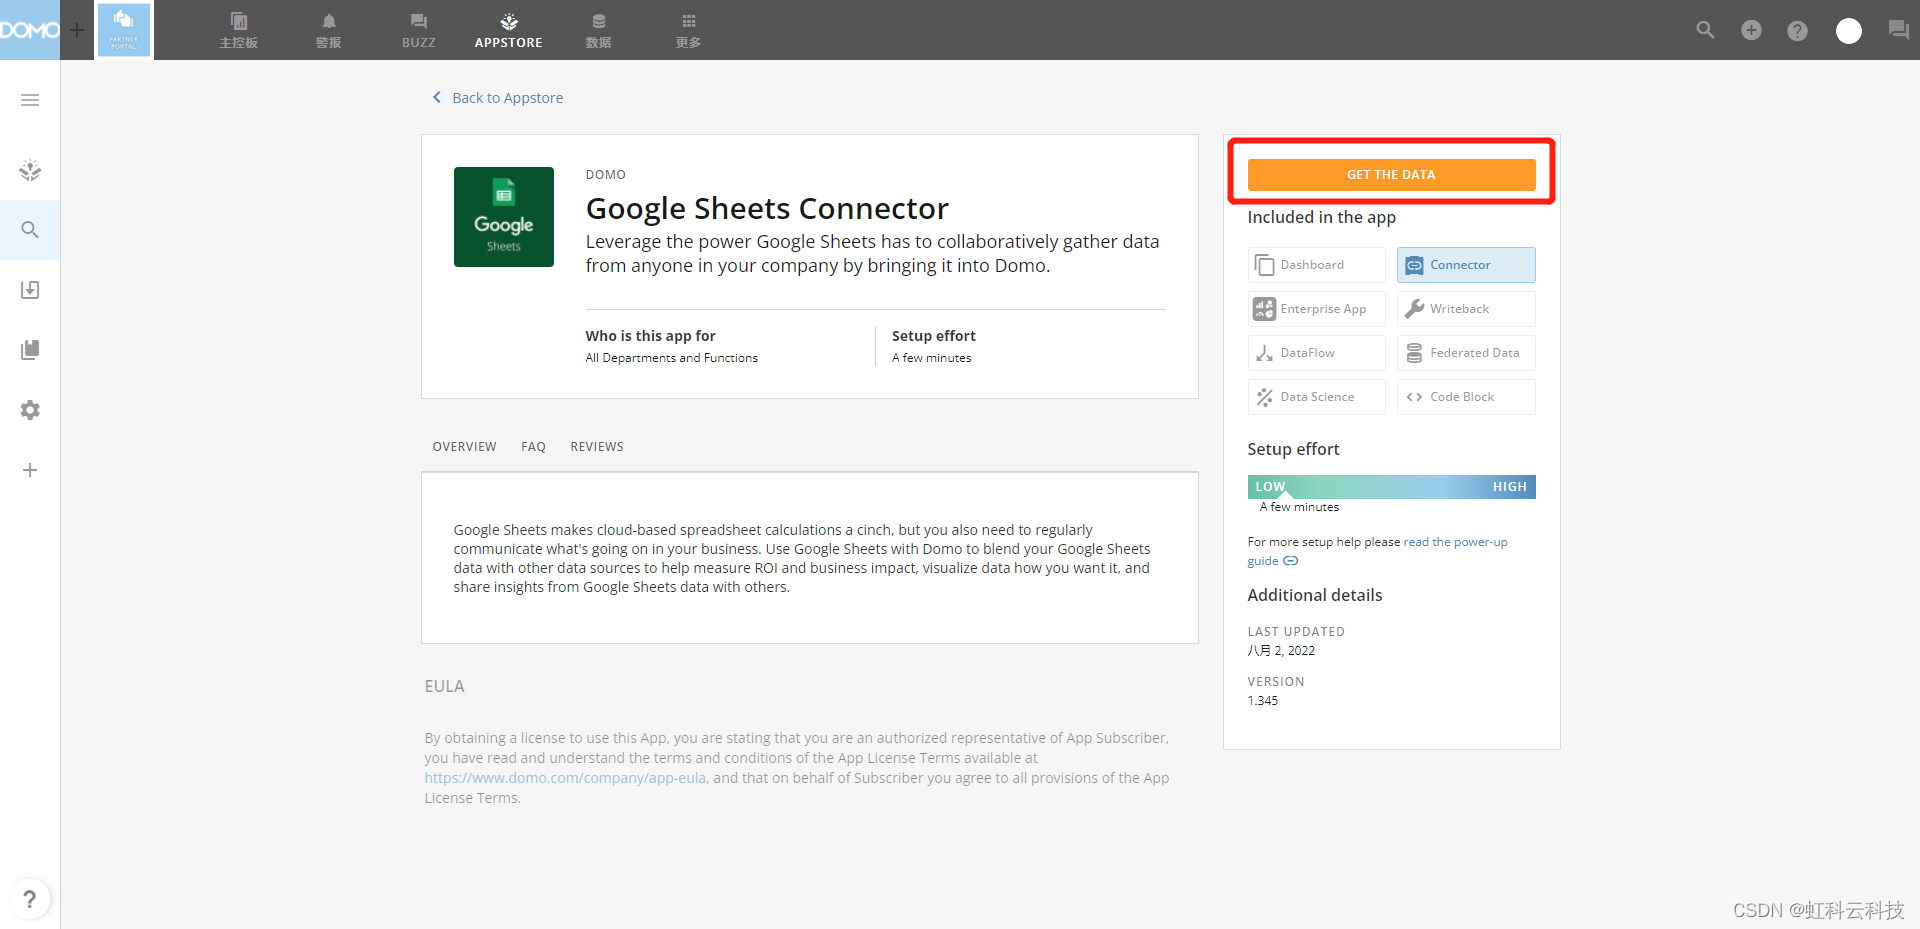The height and width of the screenshot is (929, 1920).
Task: Open the domo.com app-eula link
Action: tap(565, 778)
